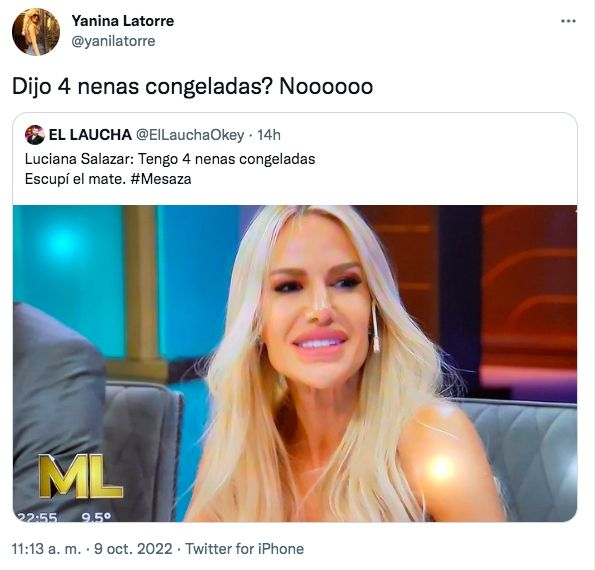Open the three-dot more options menu
Screen dimensions: 595x570
pyautogui.click(x=568, y=21)
